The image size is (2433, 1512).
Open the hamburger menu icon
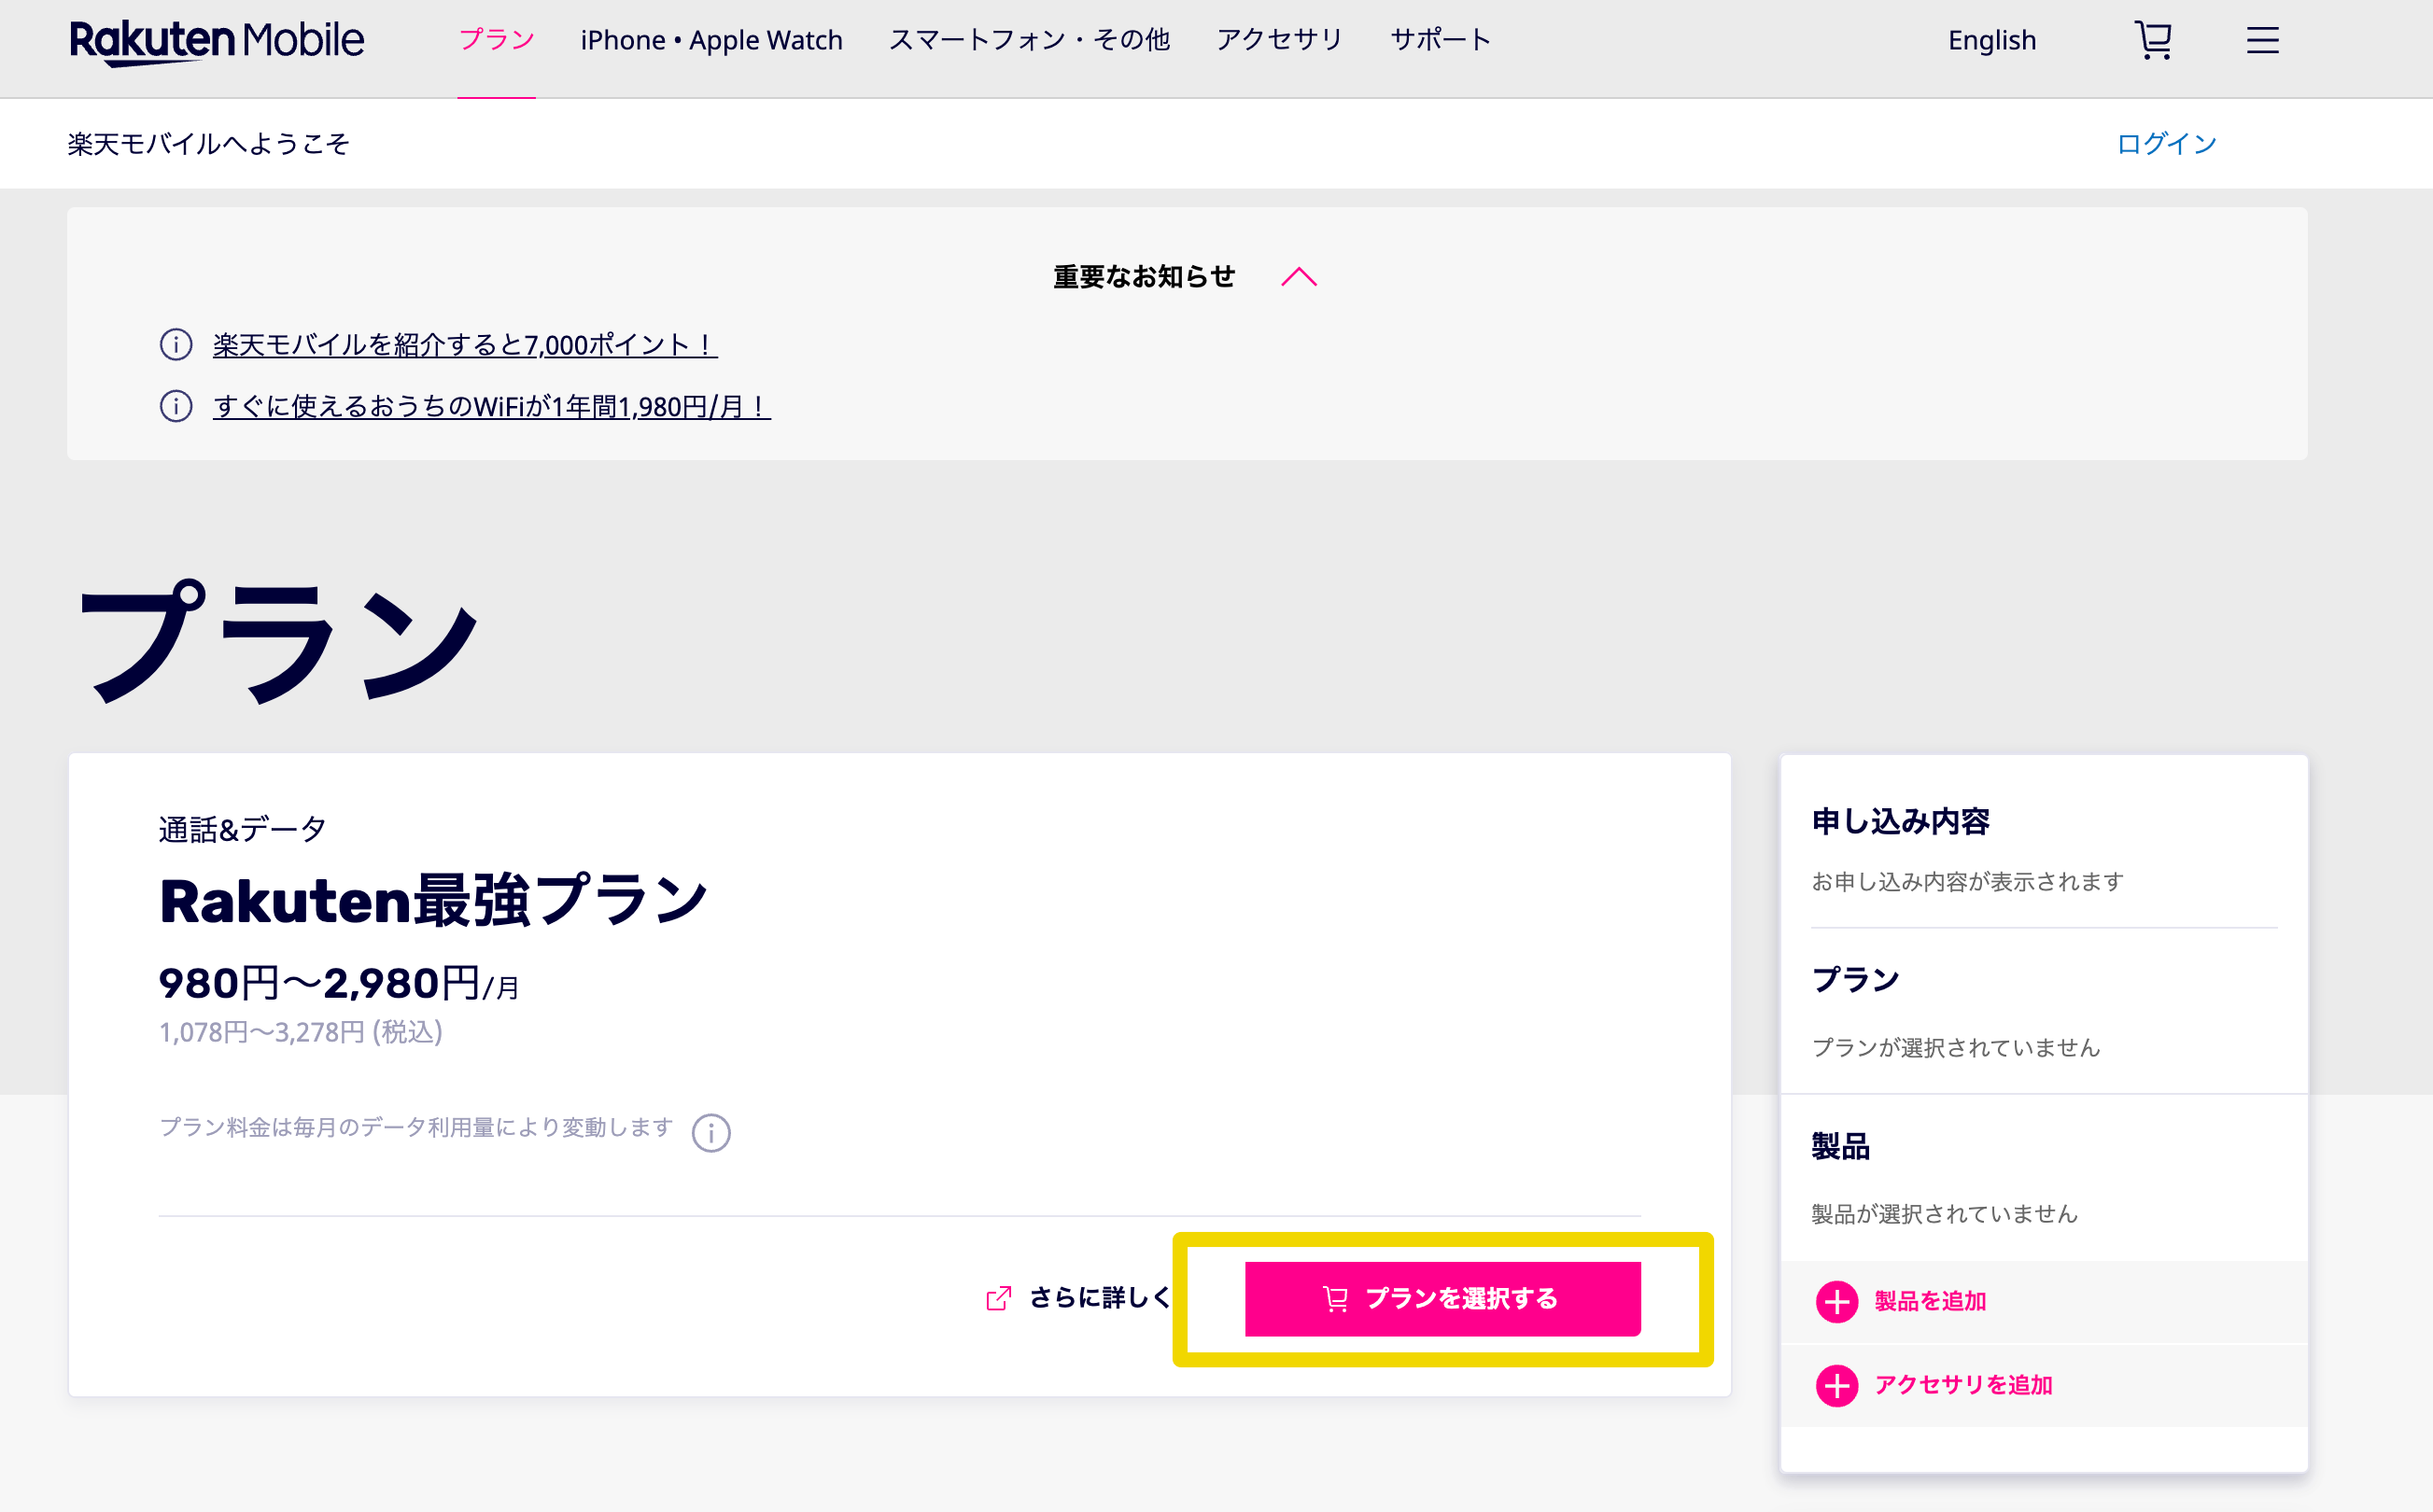point(2262,40)
